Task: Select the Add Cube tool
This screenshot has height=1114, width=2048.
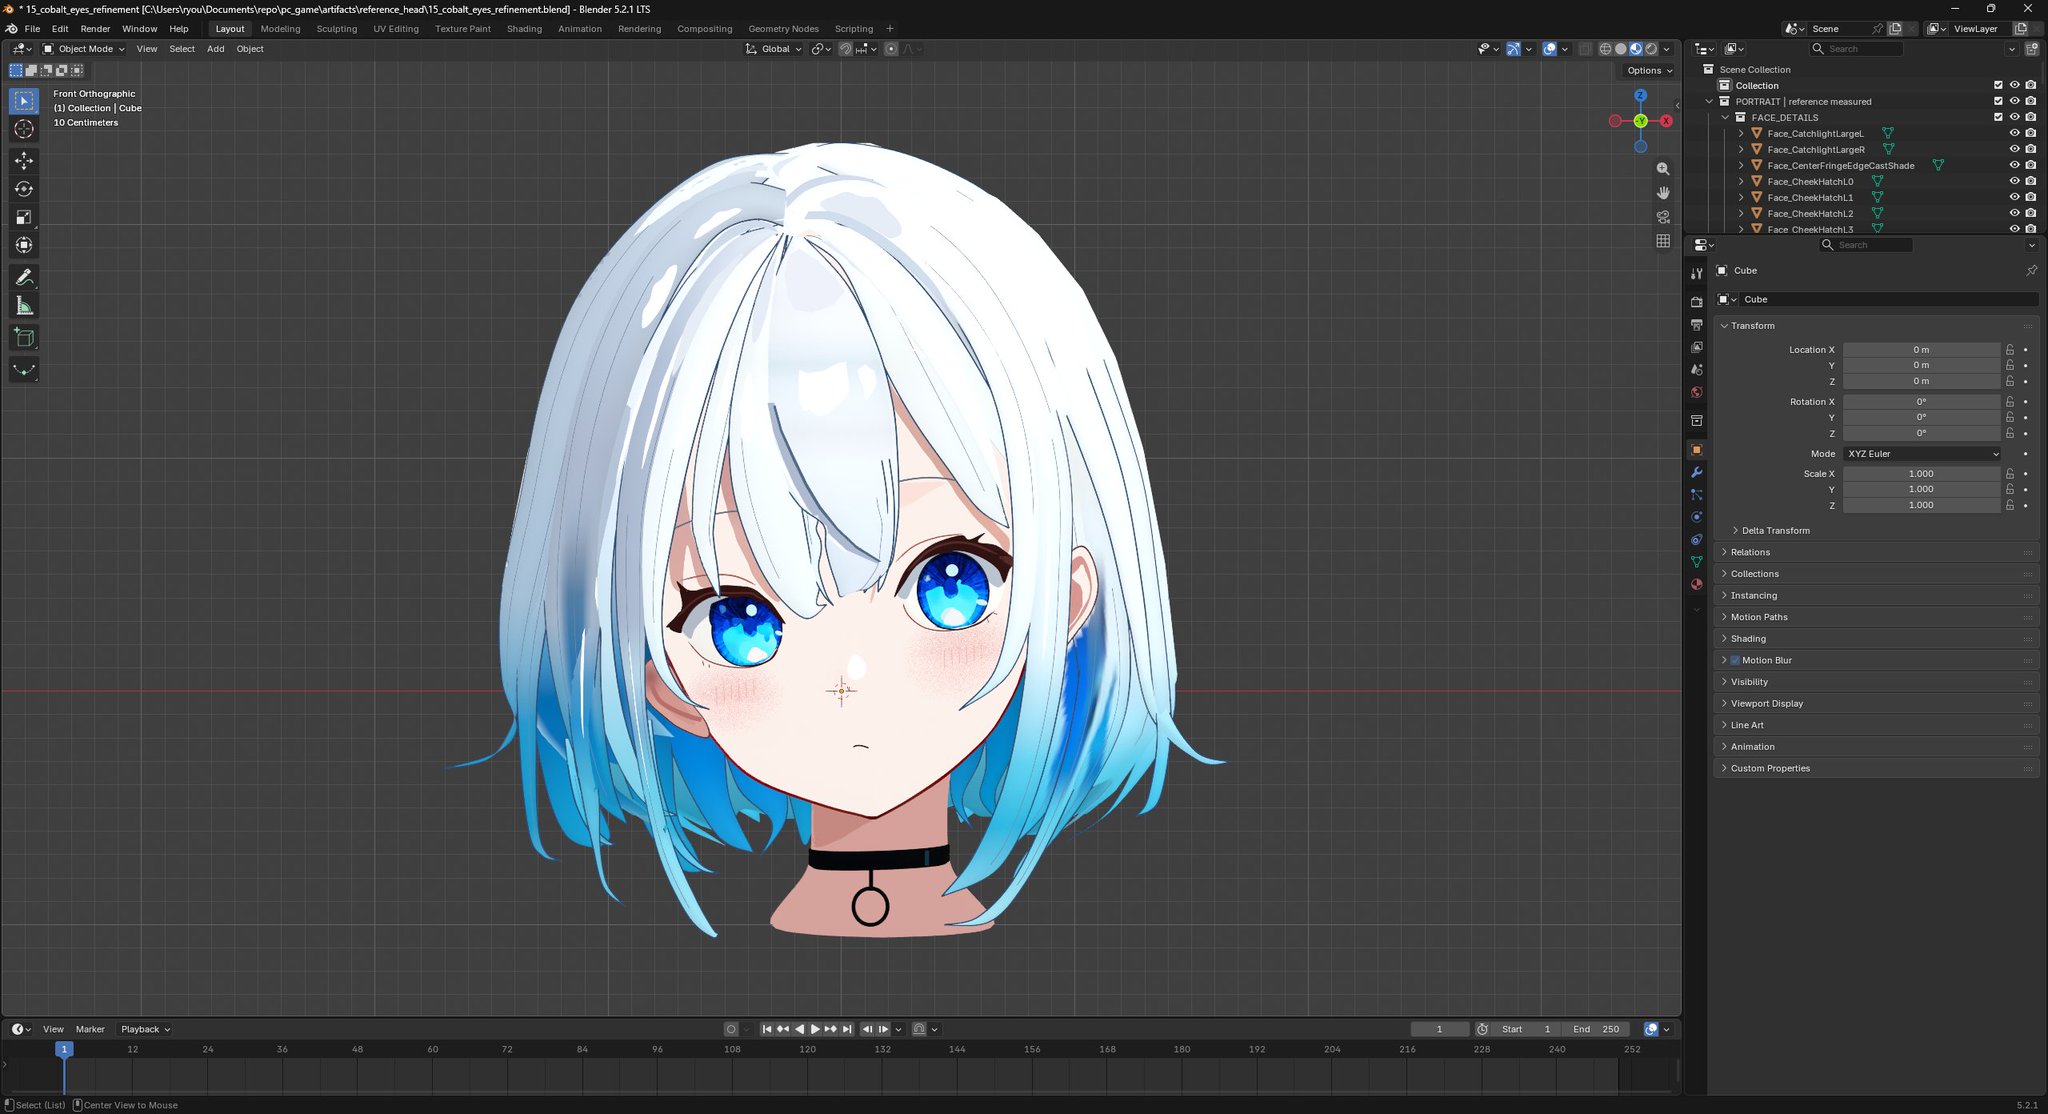Action: [24, 338]
